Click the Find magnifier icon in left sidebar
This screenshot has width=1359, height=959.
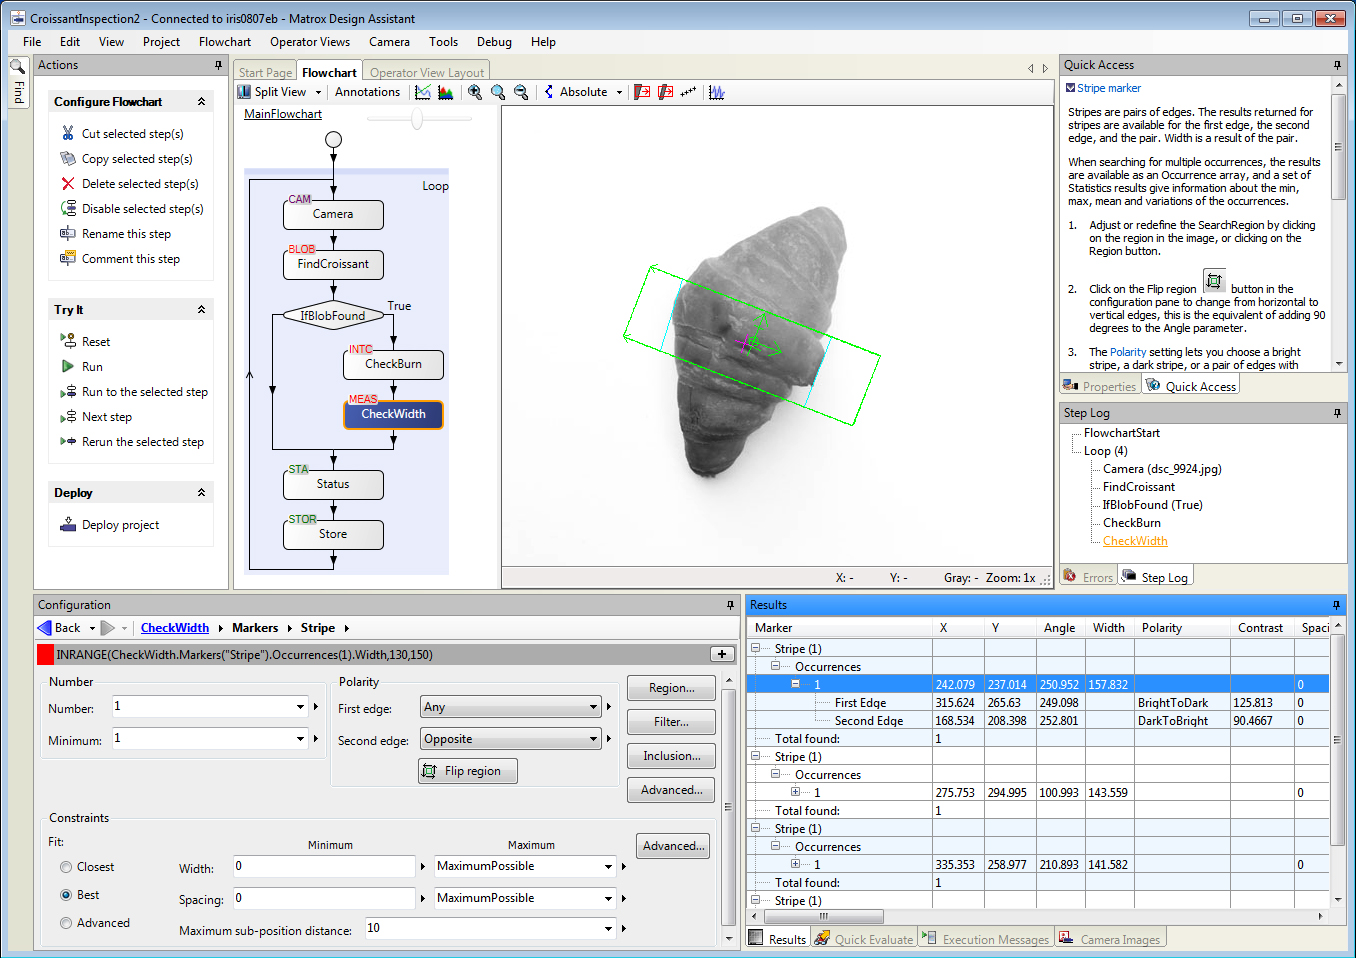pyautogui.click(x=18, y=67)
